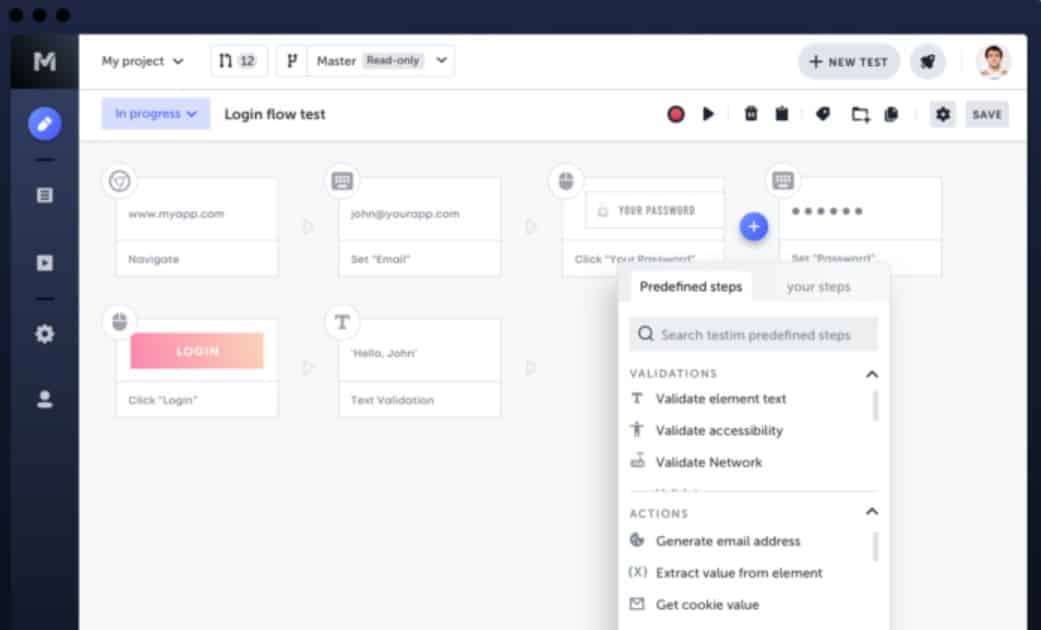1041x630 pixels.
Task: Open the user icon in sidebar
Action: pyautogui.click(x=44, y=399)
